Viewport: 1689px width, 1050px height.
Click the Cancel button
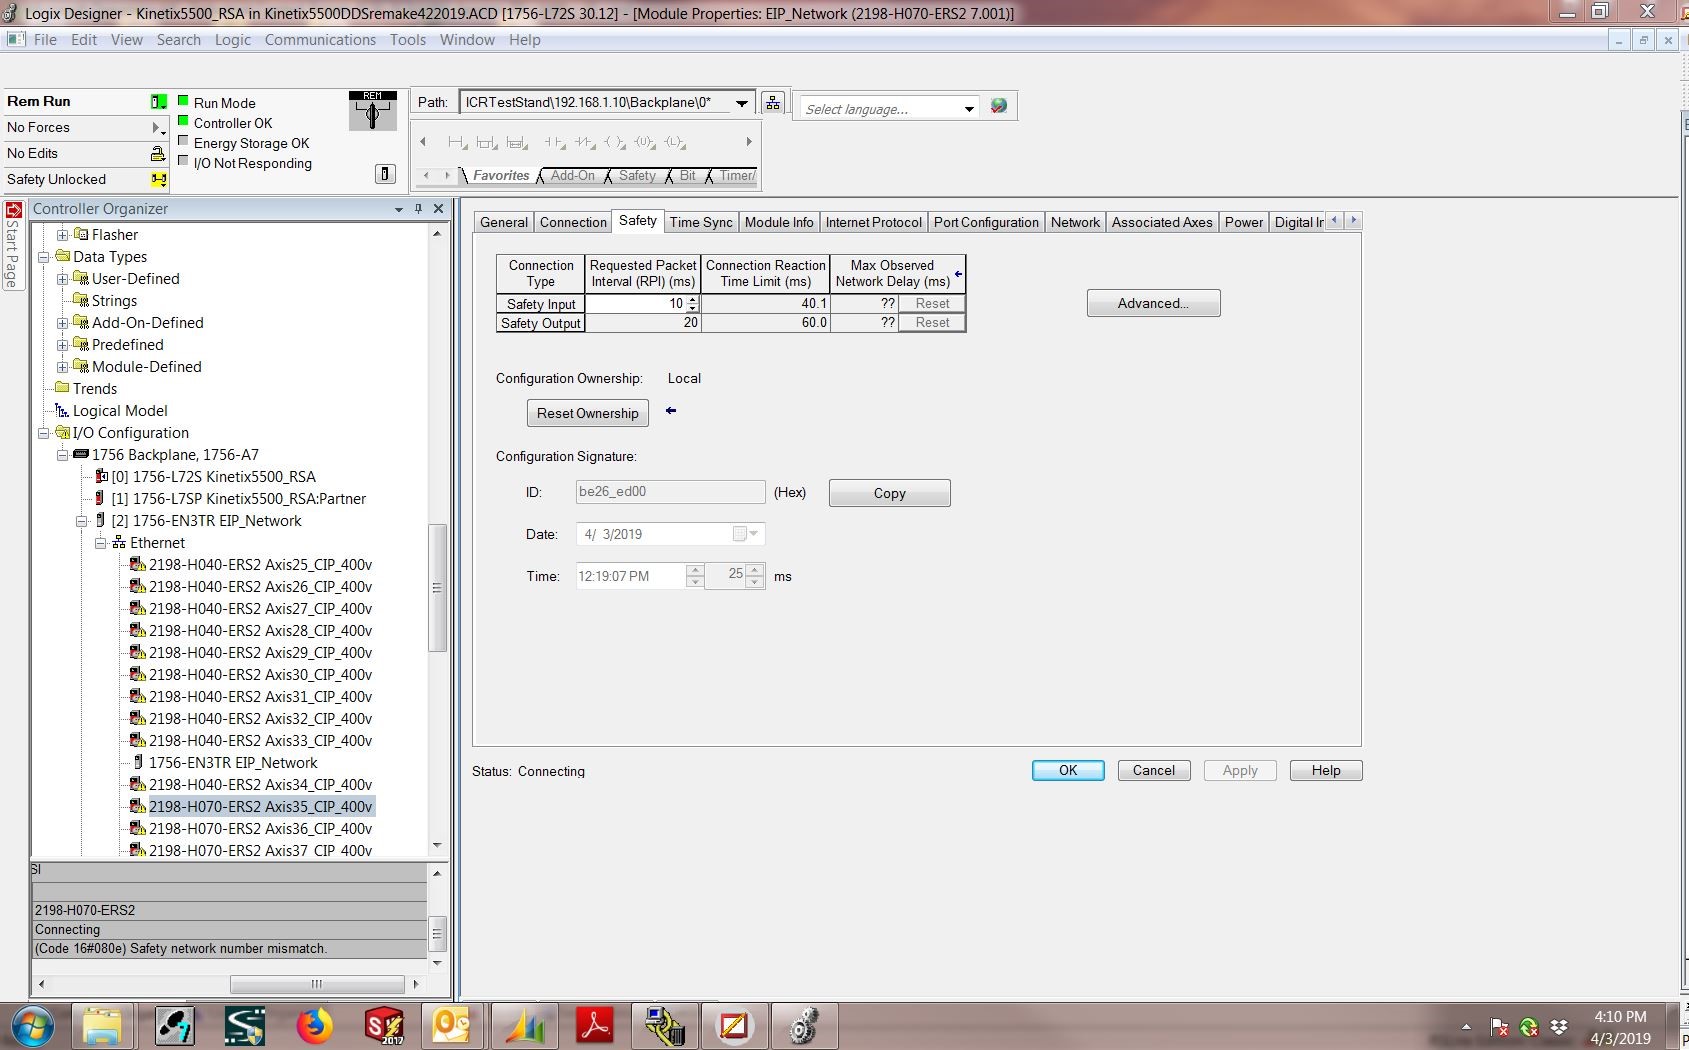tap(1153, 770)
